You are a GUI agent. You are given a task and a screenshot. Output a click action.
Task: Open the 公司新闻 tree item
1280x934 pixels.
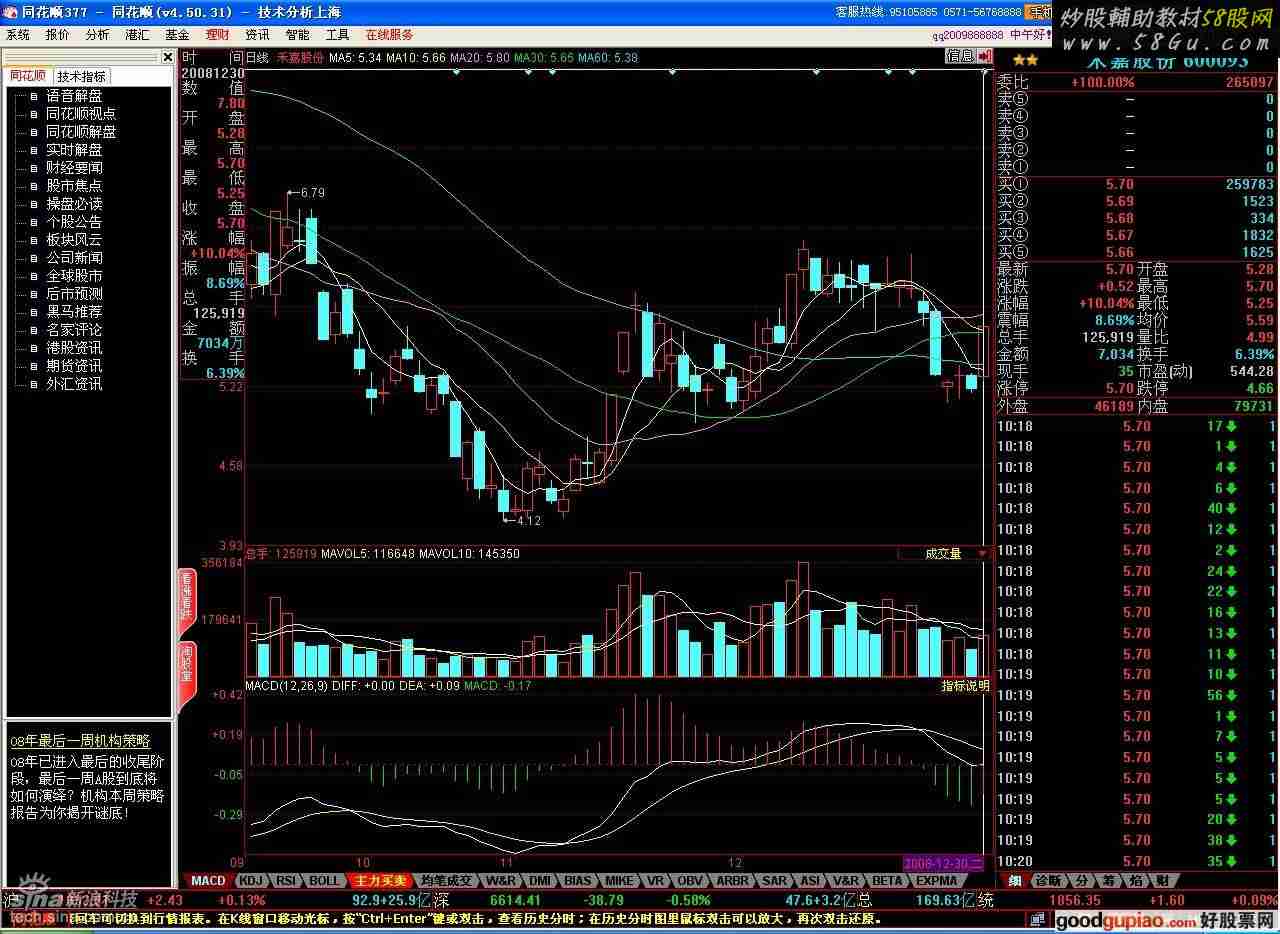click(74, 258)
